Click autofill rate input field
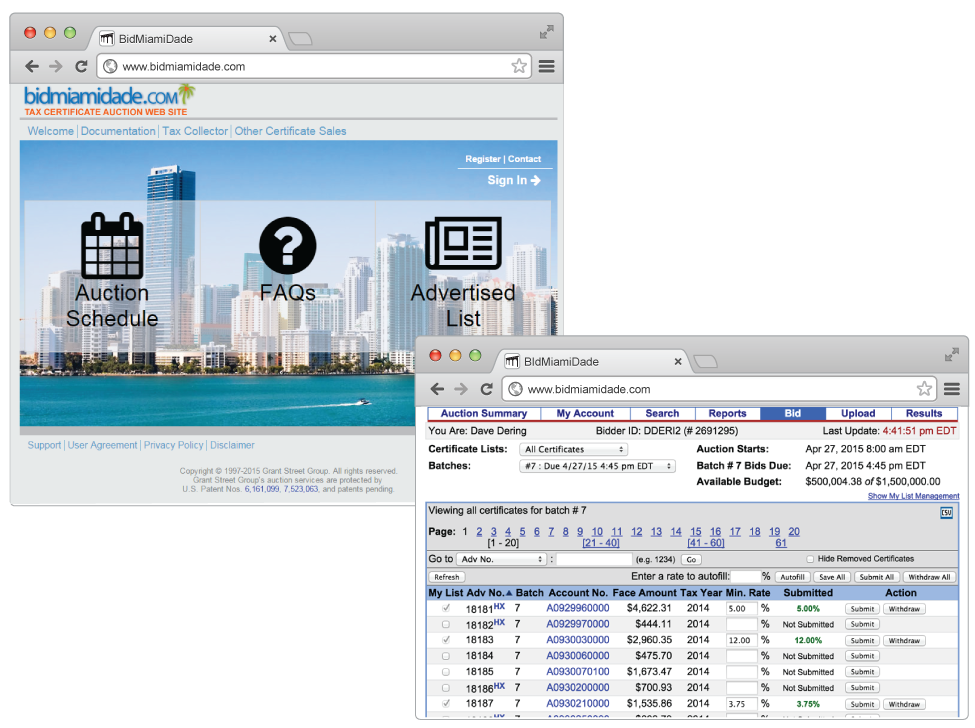Screen dimensions: 975x728 [x=746, y=576]
